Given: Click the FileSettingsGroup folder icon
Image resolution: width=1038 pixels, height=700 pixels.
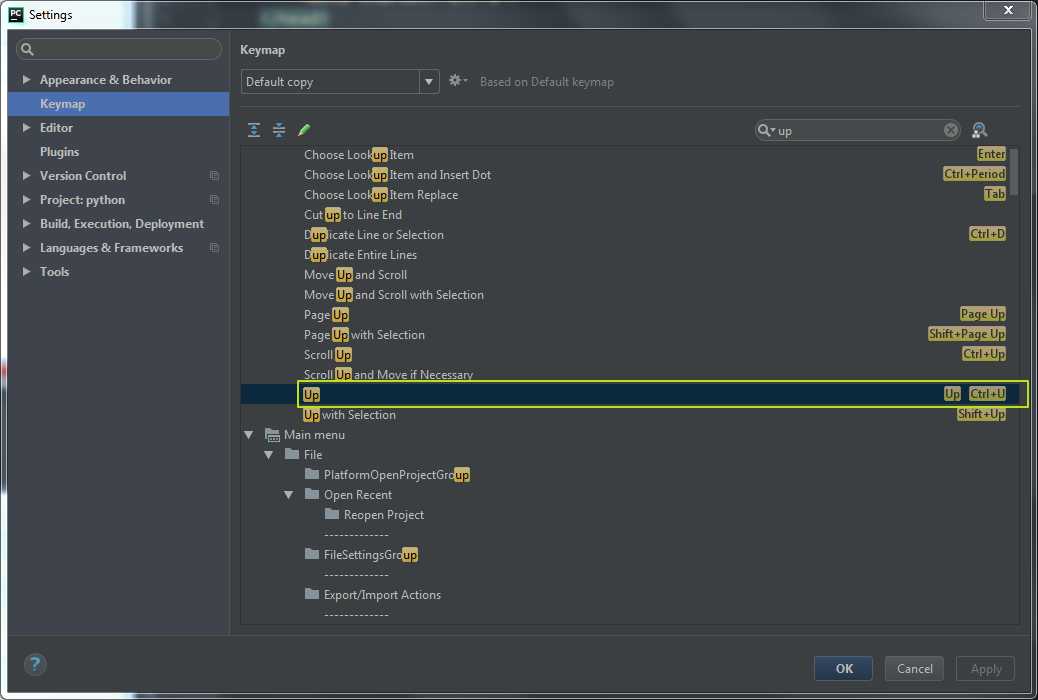Looking at the screenshot, I should pyautogui.click(x=312, y=554).
